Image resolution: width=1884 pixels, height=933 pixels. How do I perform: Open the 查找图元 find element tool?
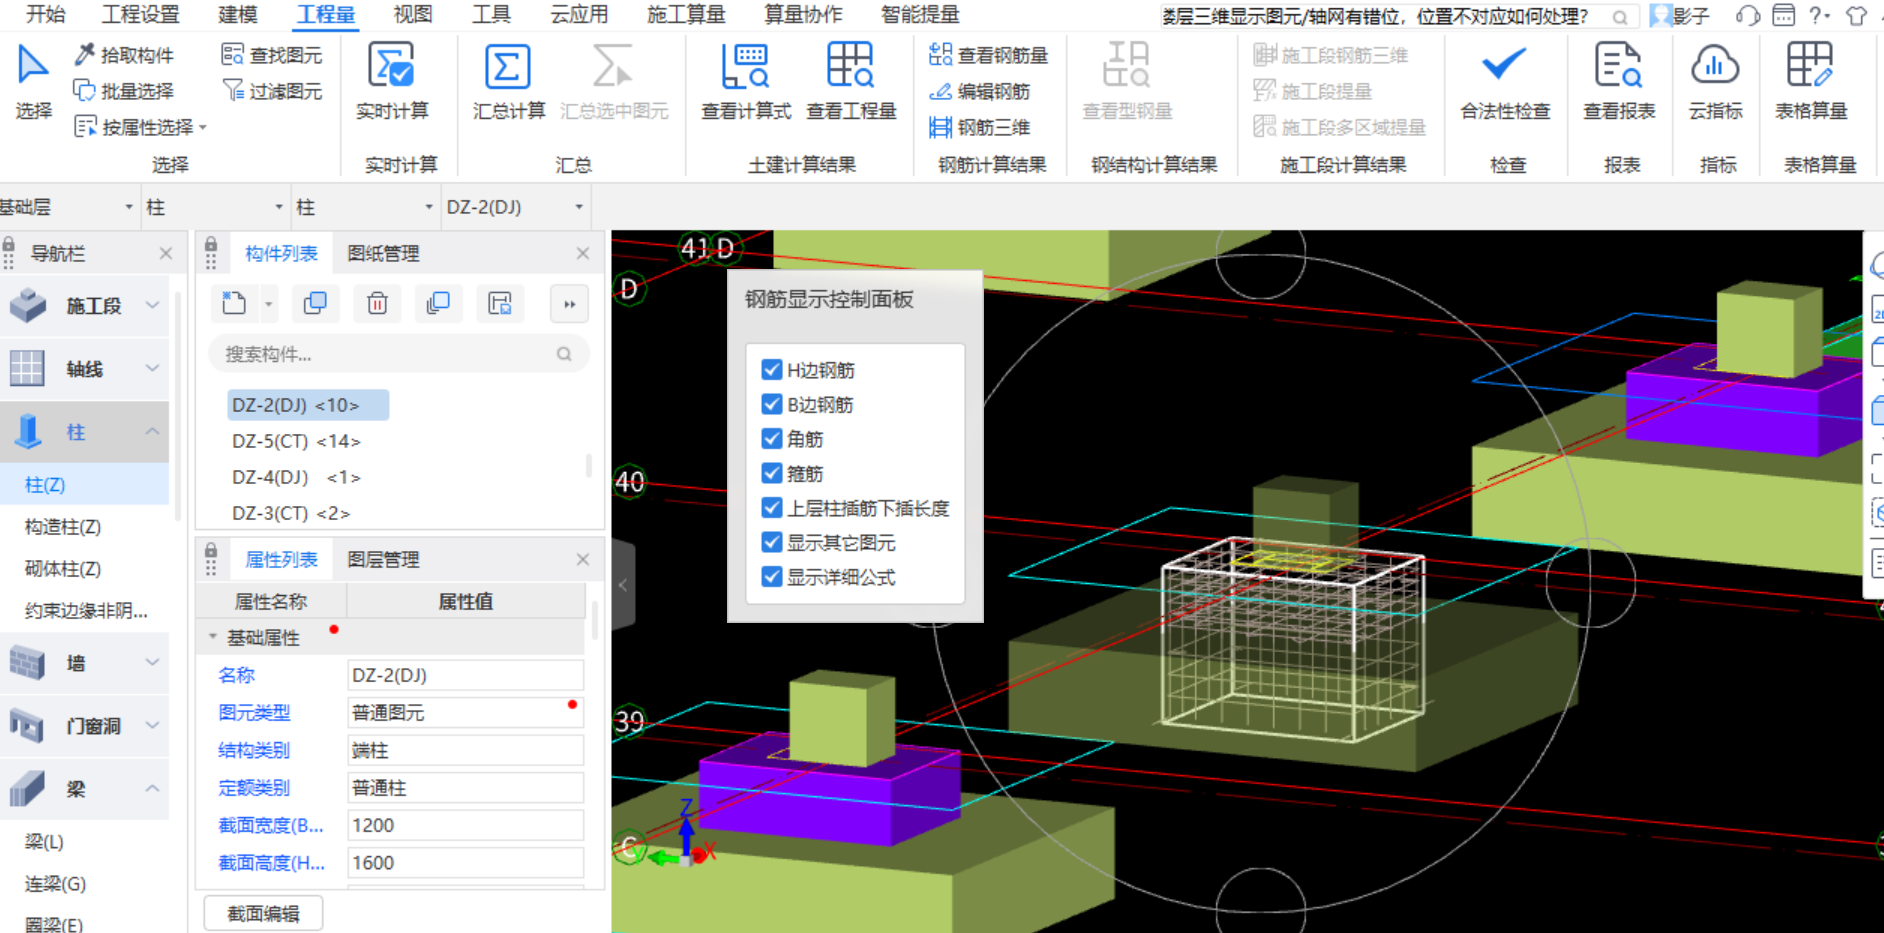(272, 55)
